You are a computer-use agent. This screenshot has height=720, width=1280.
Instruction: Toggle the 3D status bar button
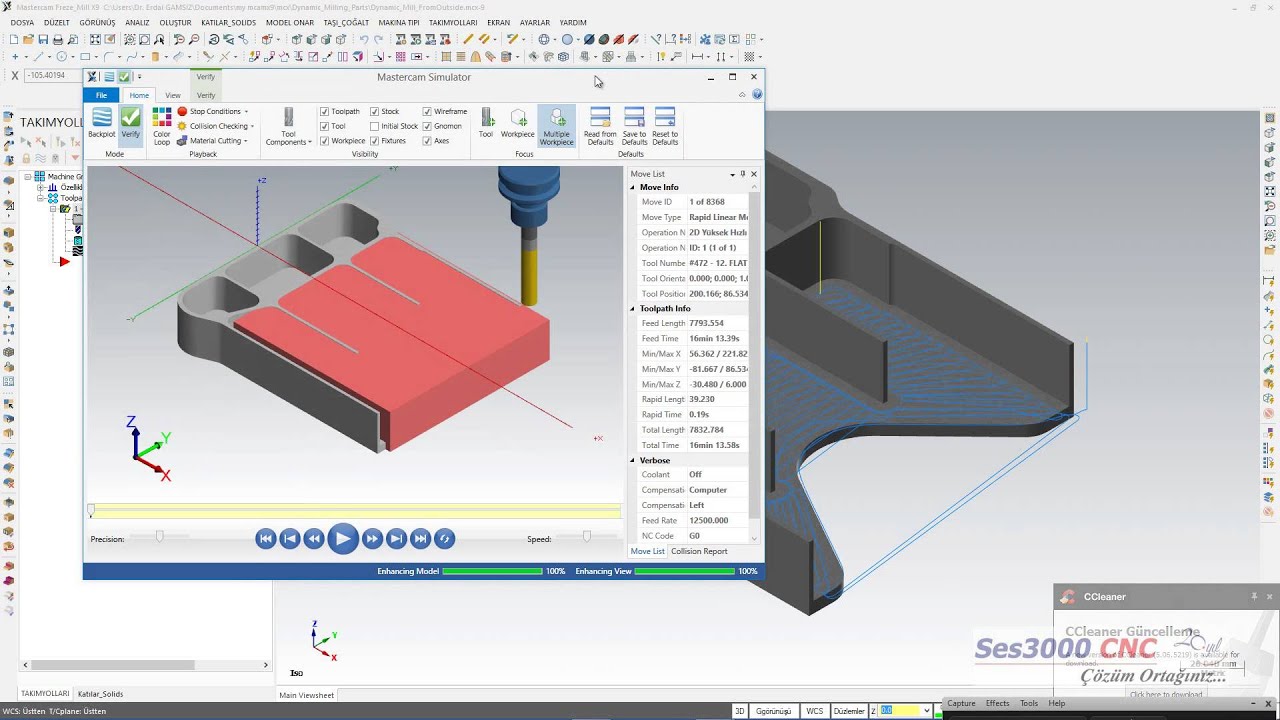(x=740, y=711)
